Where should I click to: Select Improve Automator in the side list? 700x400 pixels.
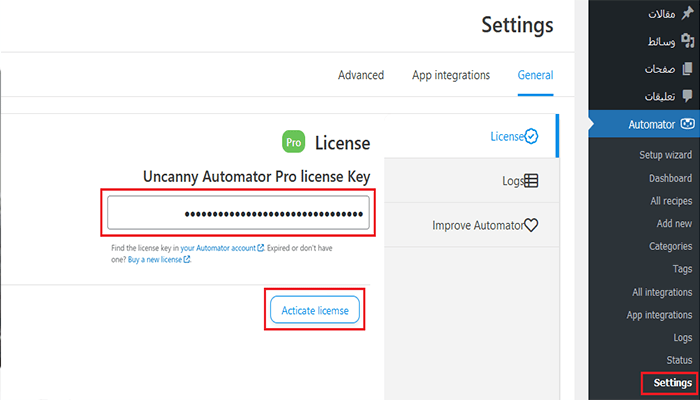(471, 225)
